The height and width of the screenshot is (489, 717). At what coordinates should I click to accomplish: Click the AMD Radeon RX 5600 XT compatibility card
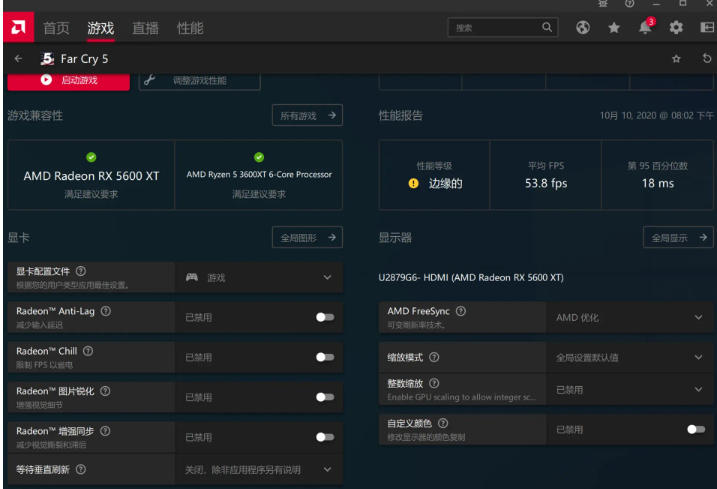click(x=91, y=175)
